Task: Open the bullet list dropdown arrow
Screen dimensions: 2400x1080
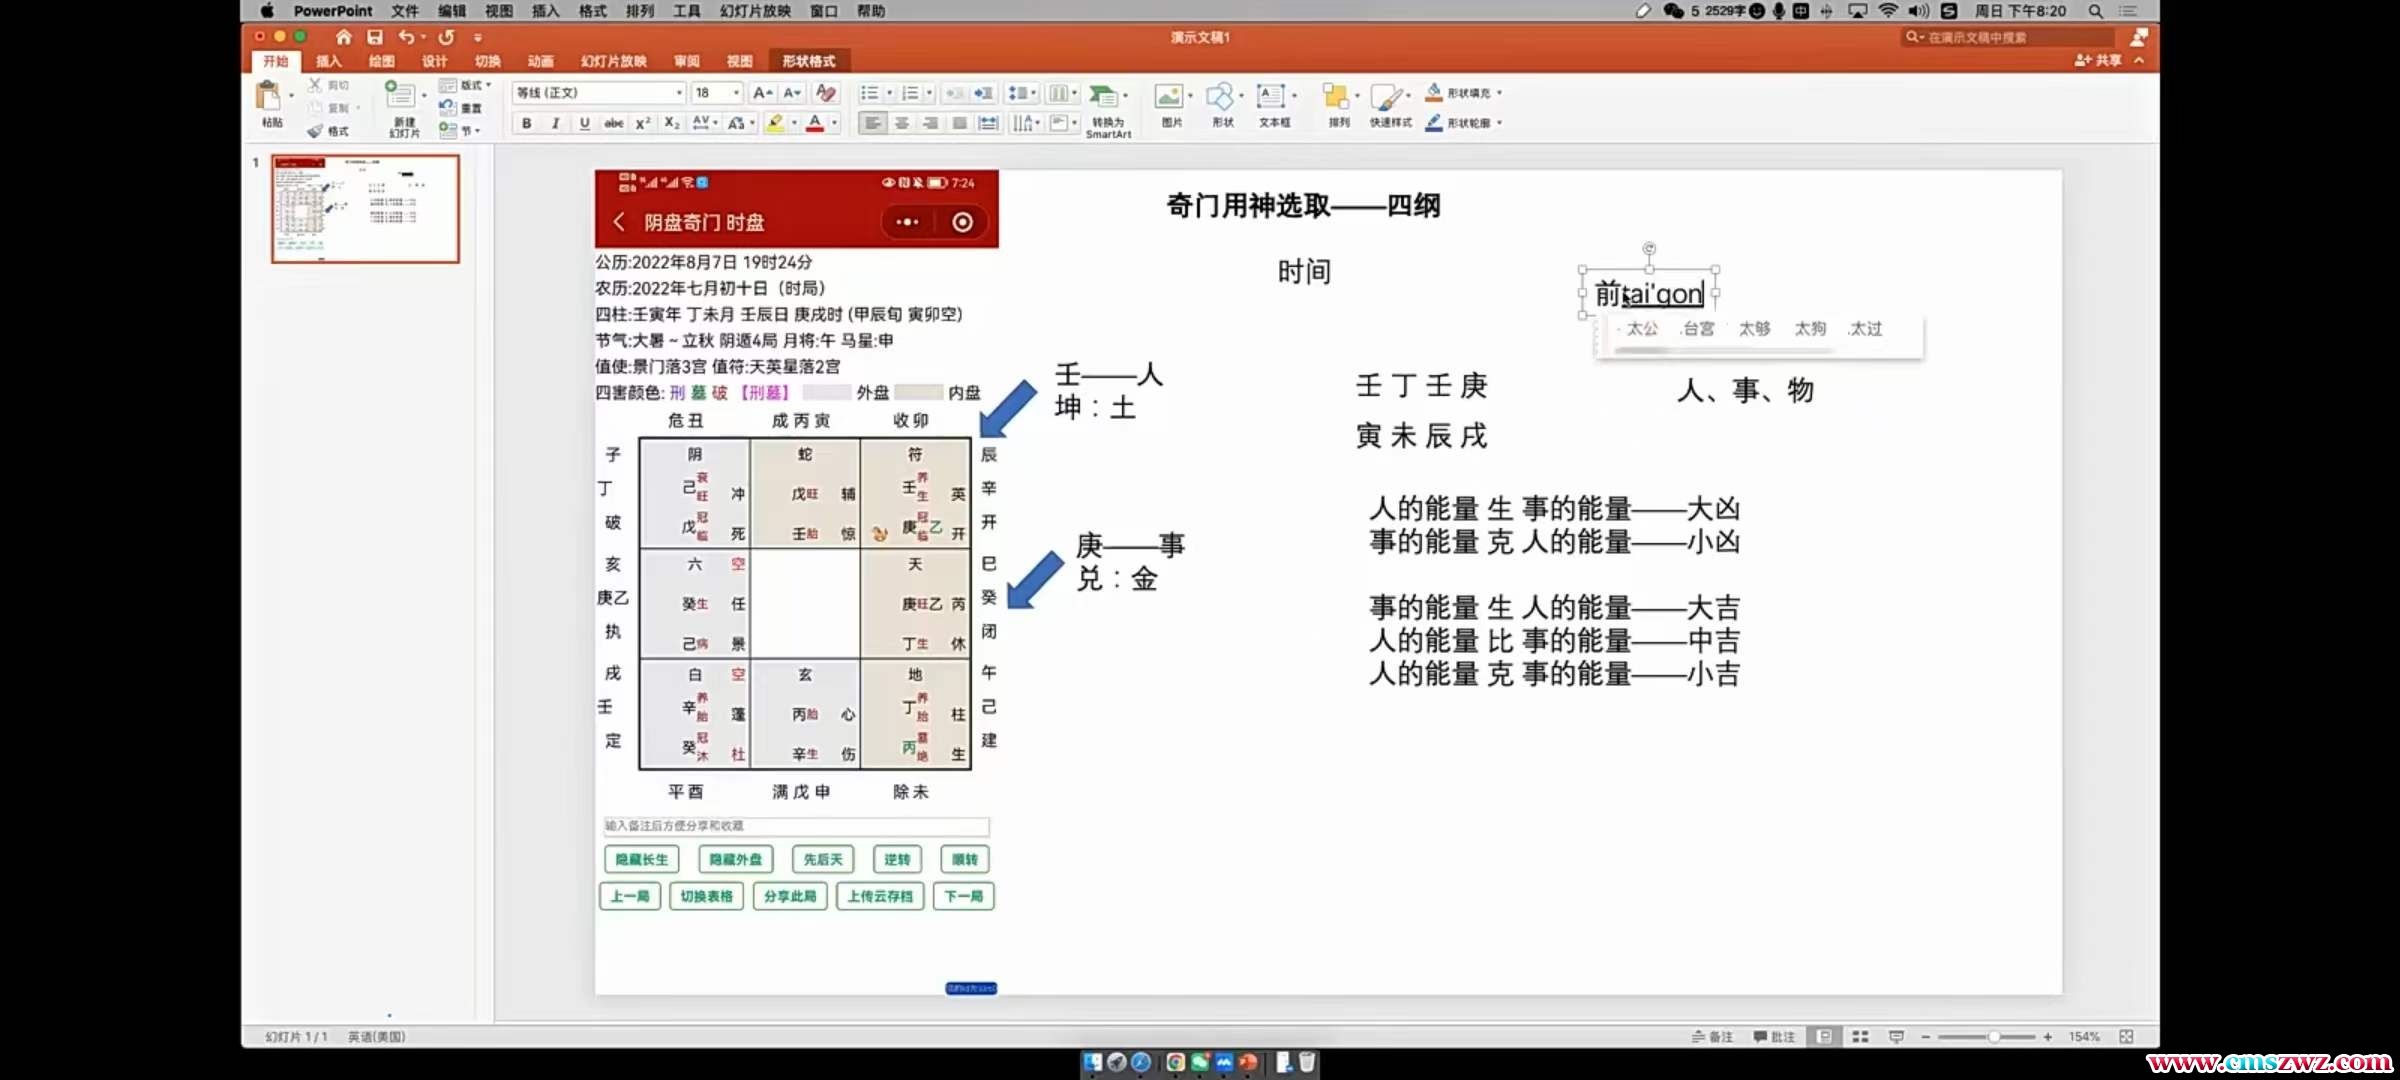Action: pos(889,93)
